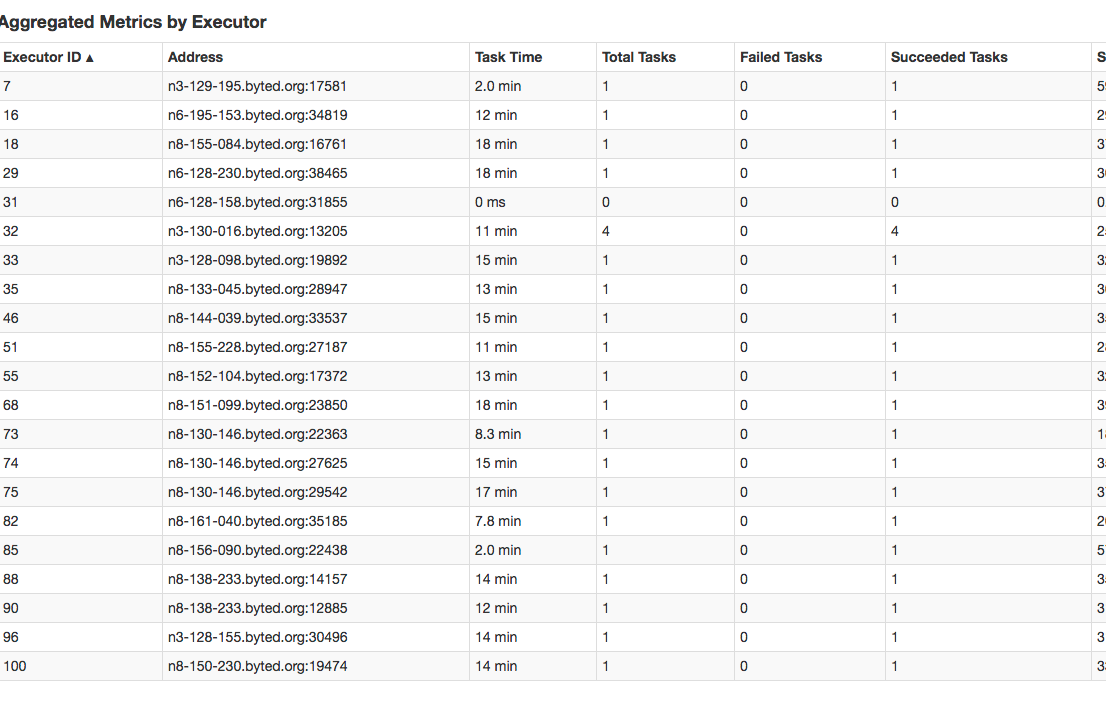
Task: Select address n6-195-153.byted.org:34819
Action: (x=257, y=115)
